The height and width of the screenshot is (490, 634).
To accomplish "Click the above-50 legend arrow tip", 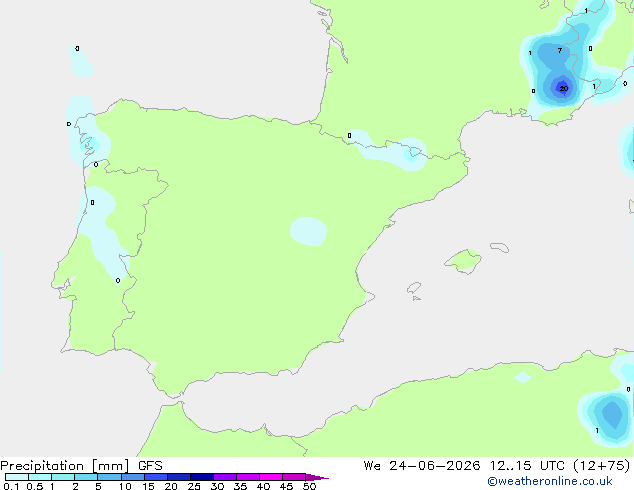I will [317, 477].
